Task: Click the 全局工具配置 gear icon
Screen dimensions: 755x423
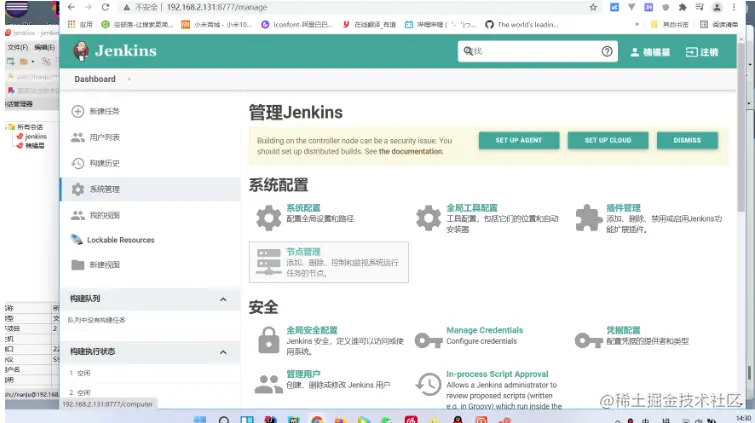Action: [428, 218]
